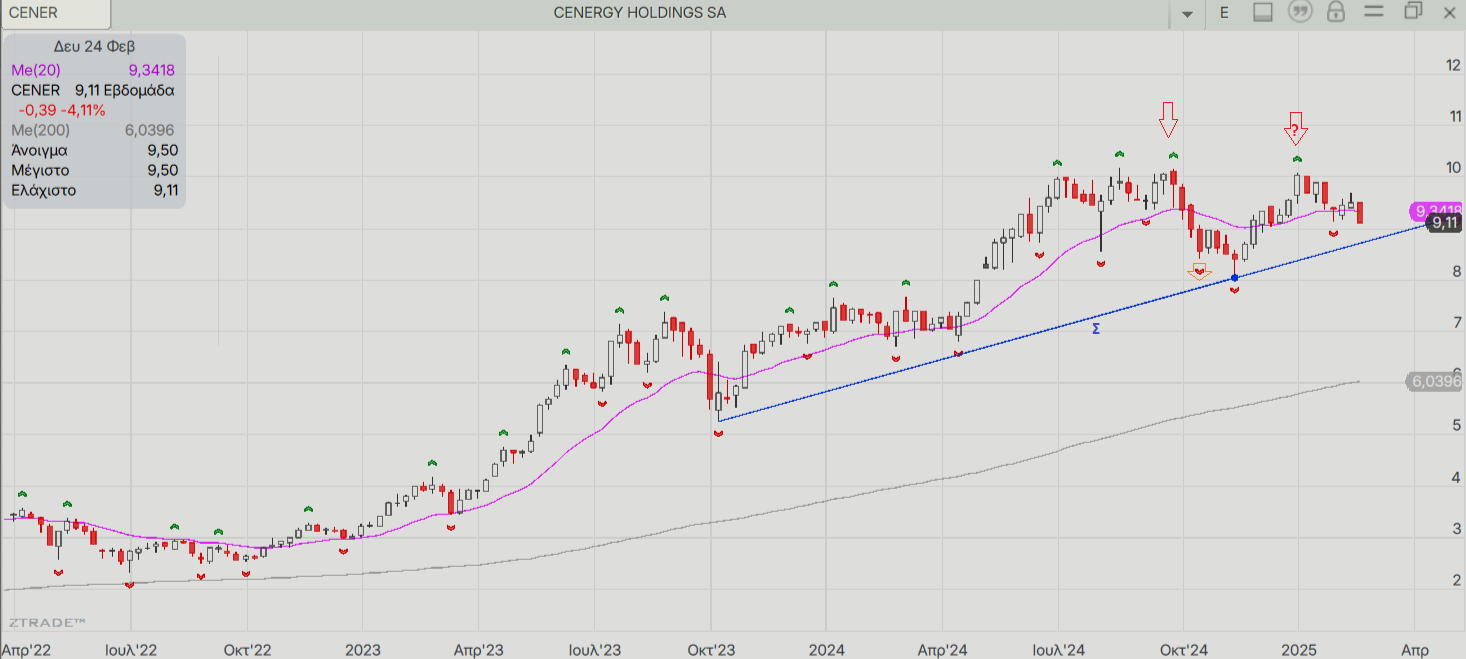Click the CENERGY HOLDINGS SA title
Screen dimensions: 1466x659
coord(640,13)
